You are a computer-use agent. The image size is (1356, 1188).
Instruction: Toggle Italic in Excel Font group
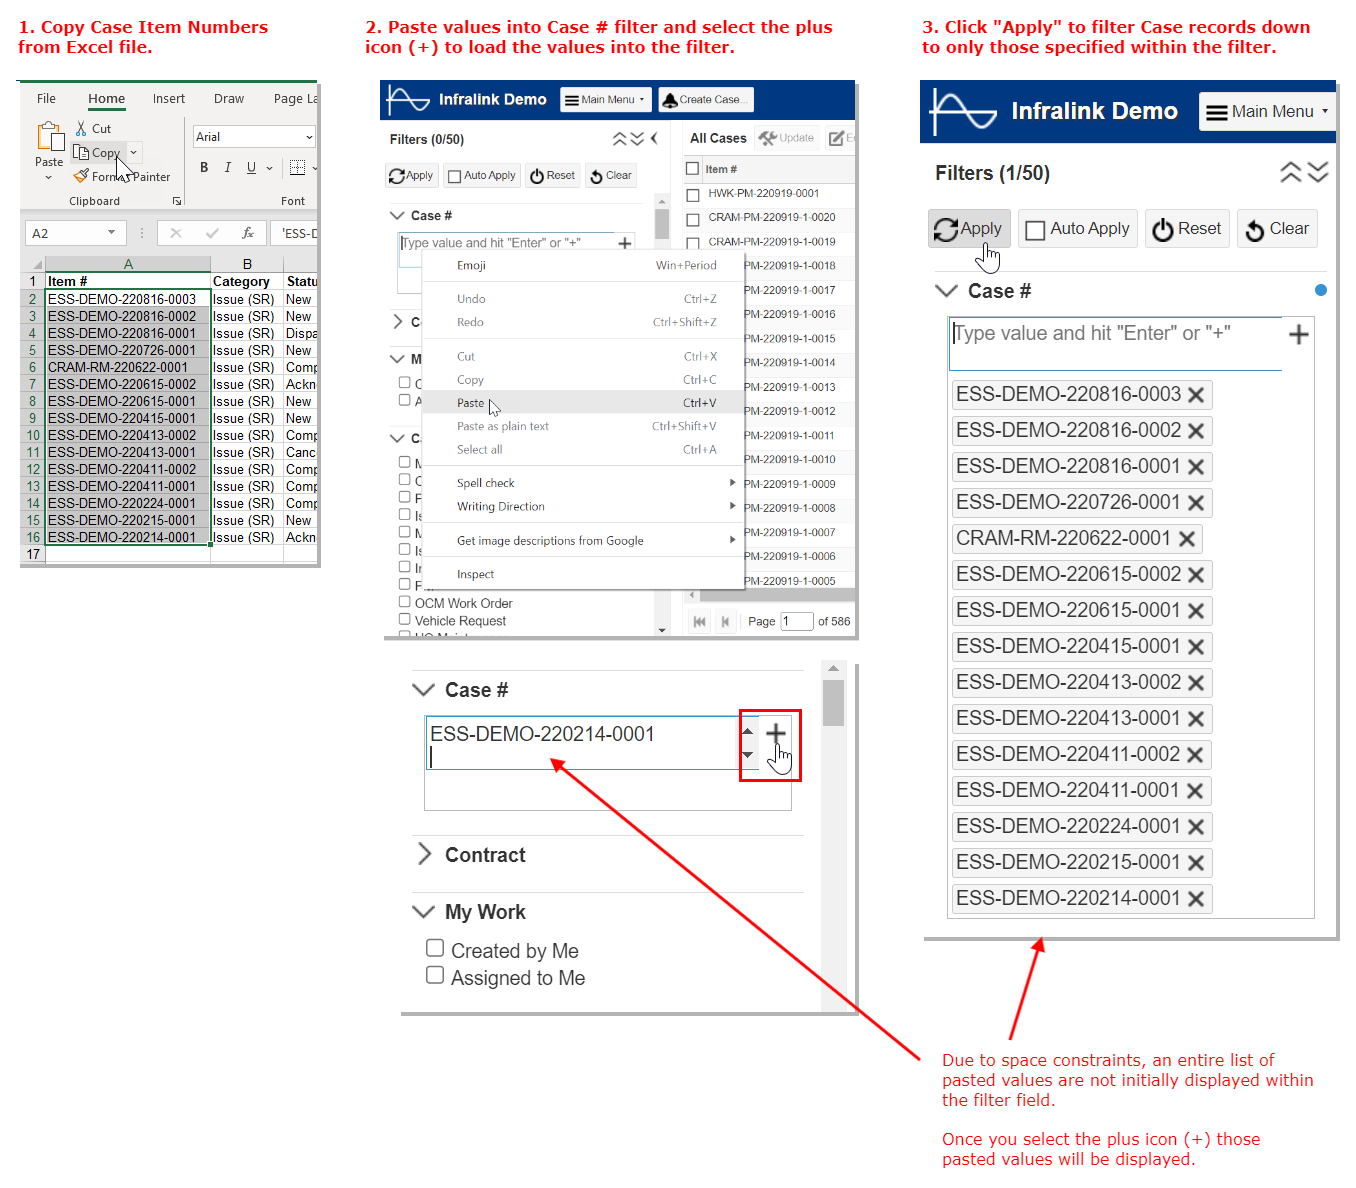click(x=228, y=168)
